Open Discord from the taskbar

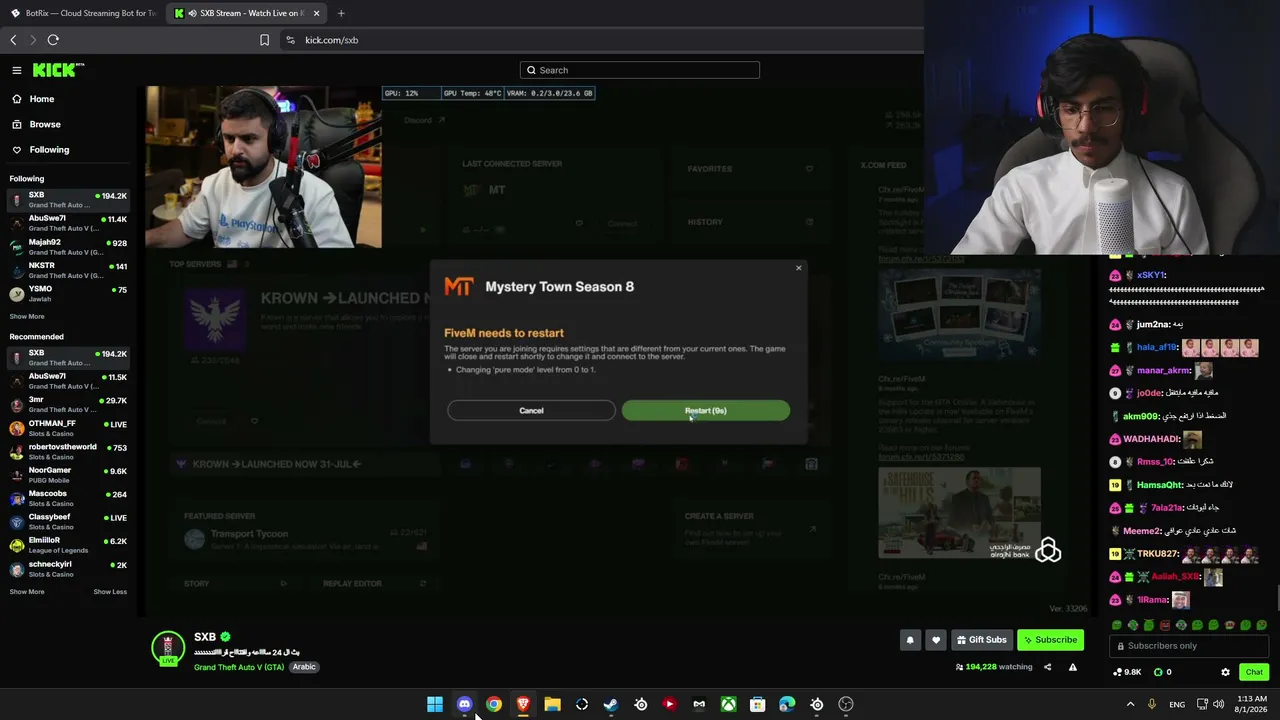464,704
